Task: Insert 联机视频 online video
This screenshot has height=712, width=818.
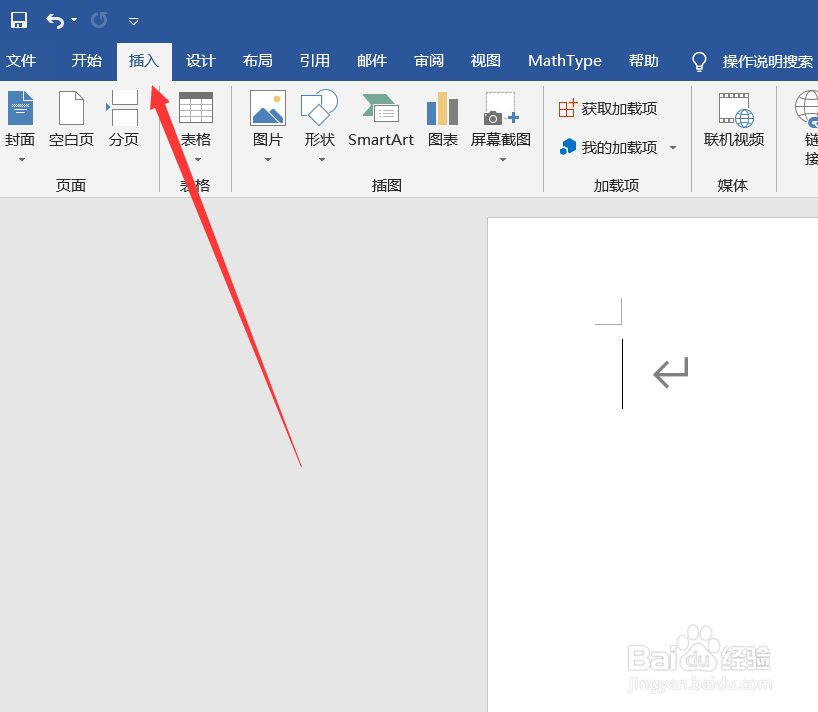Action: [x=734, y=119]
